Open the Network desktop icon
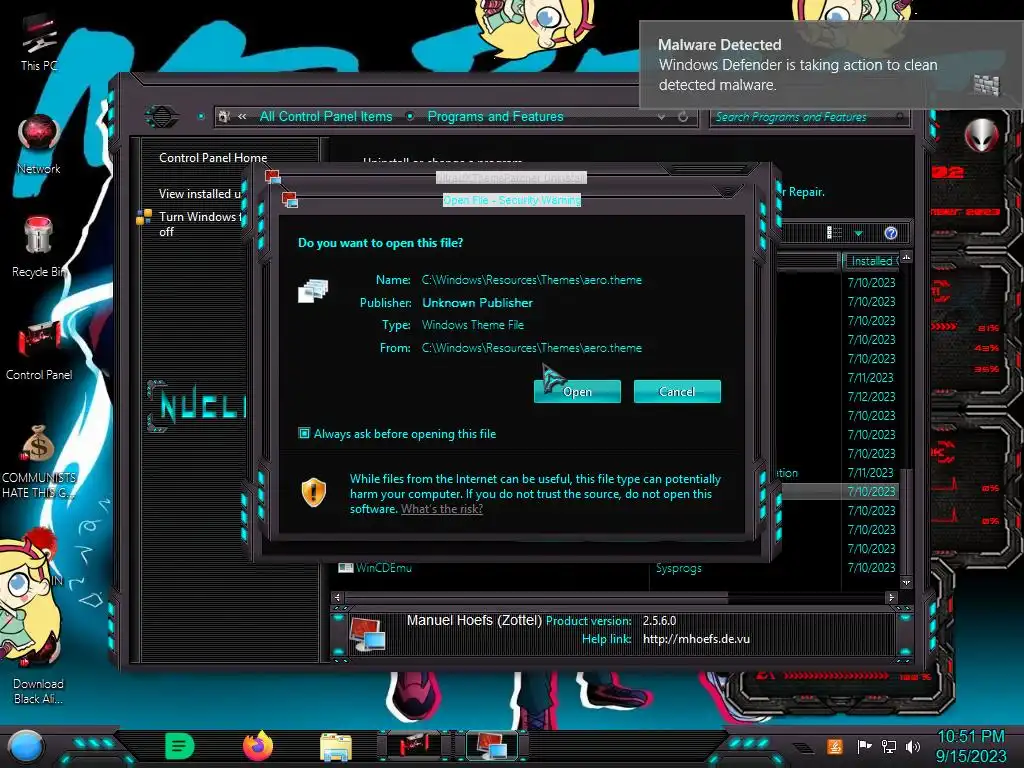 tap(39, 144)
